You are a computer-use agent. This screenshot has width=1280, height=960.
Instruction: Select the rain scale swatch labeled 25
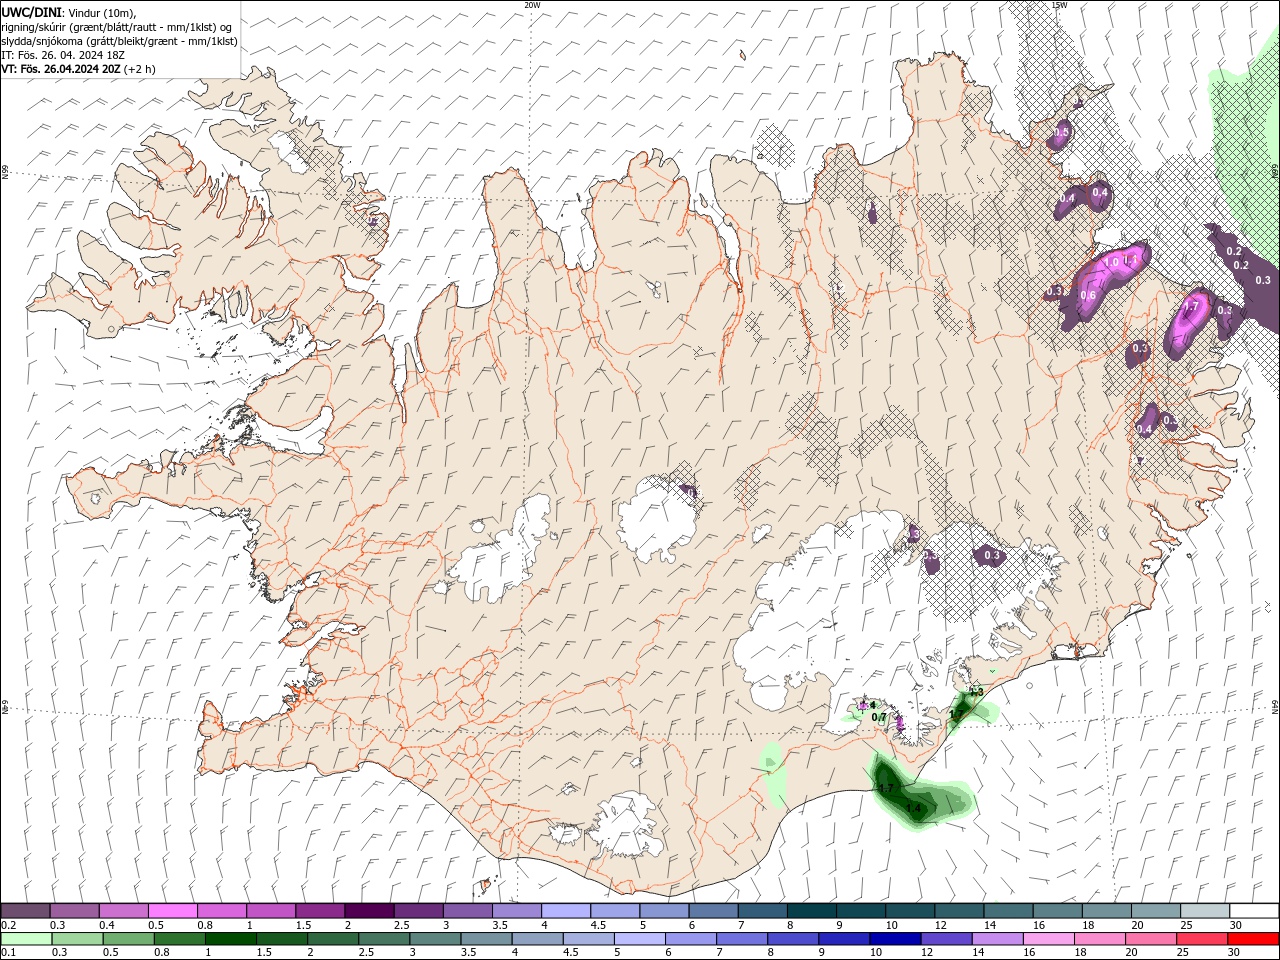1202,939
